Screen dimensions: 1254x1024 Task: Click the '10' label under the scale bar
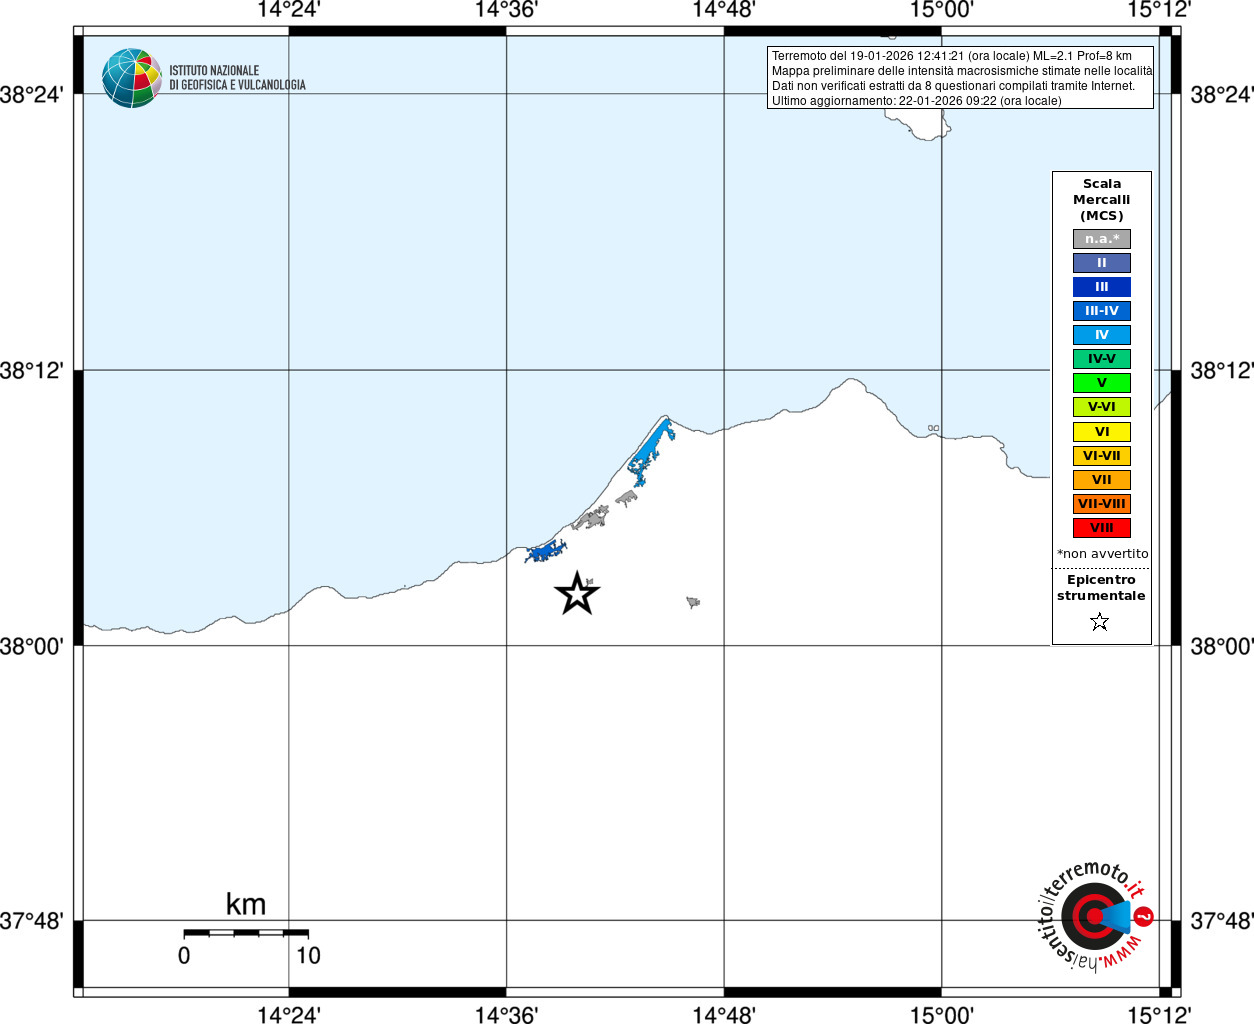pyautogui.click(x=308, y=956)
